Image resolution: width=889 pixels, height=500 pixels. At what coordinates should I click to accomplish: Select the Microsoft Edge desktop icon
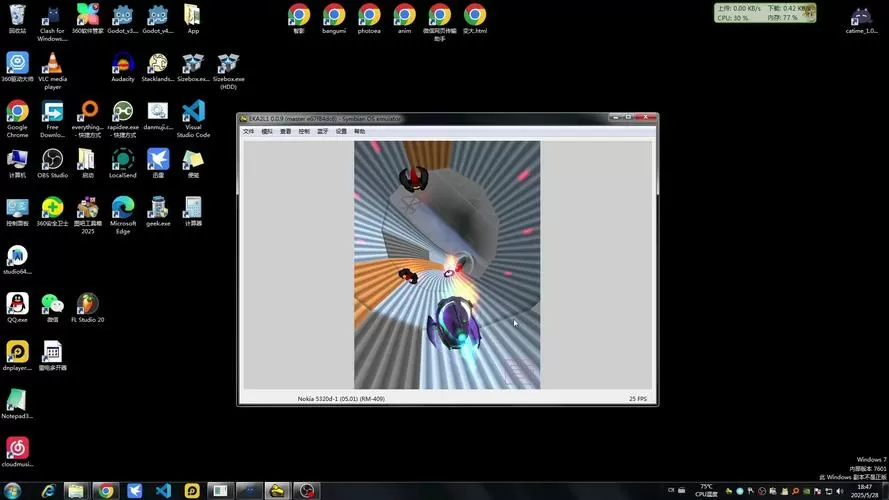pyautogui.click(x=122, y=215)
